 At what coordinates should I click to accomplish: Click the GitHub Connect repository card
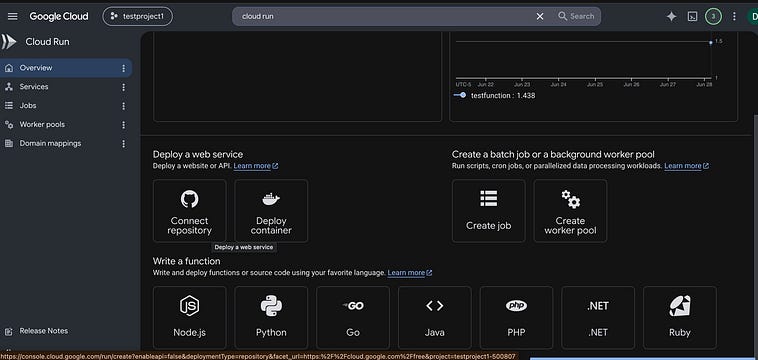click(x=190, y=211)
